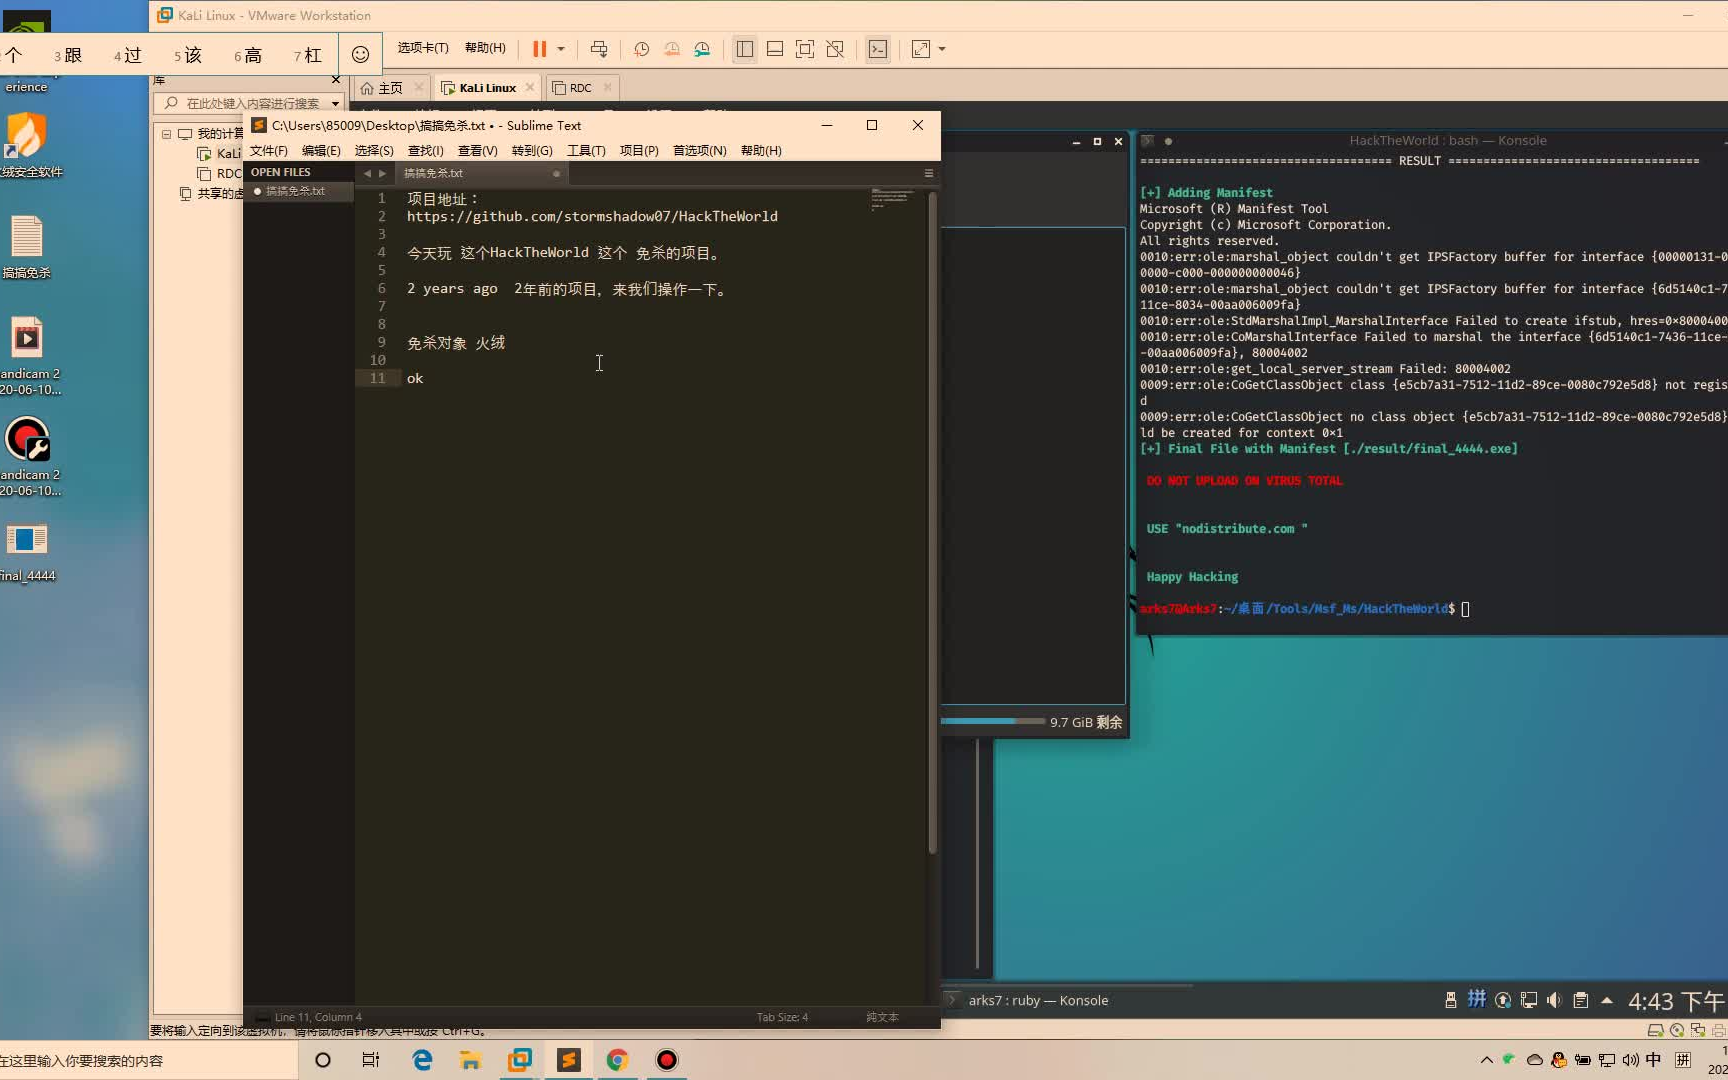Open the 帮助(H) menu in VMware toolbar

[x=485, y=48]
